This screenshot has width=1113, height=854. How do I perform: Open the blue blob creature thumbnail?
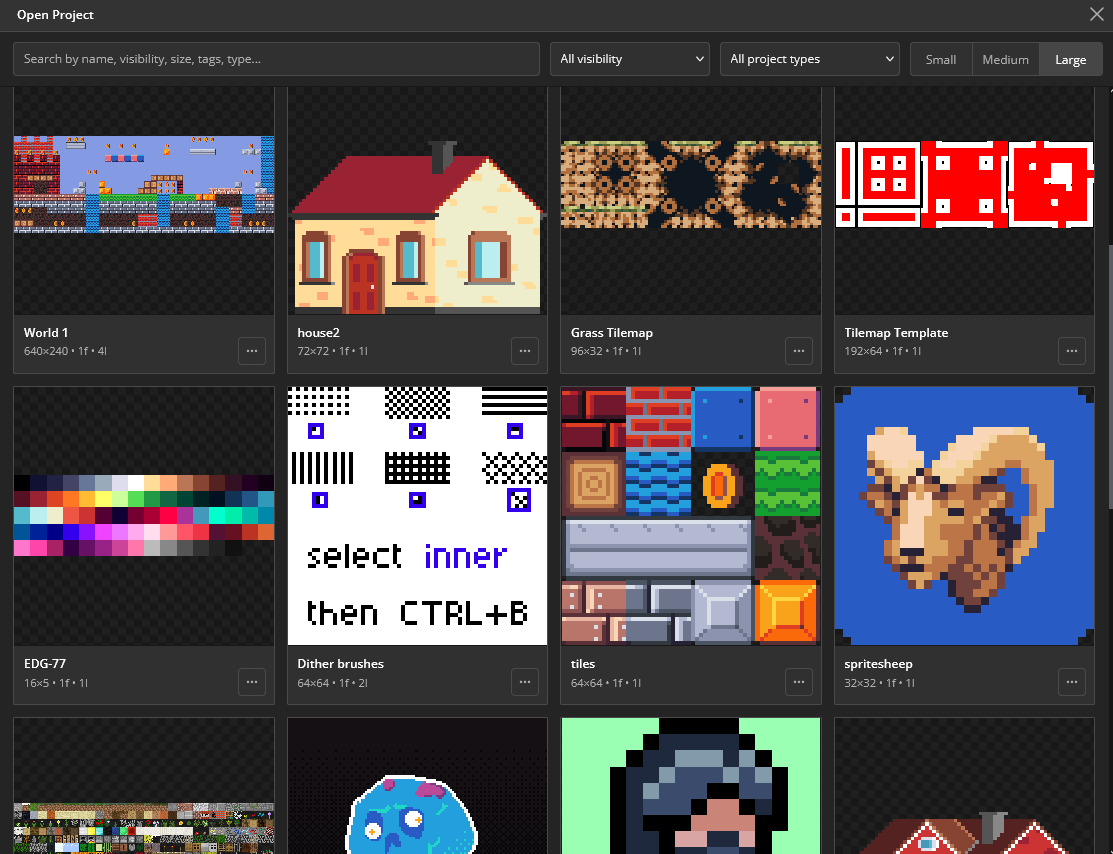click(417, 786)
